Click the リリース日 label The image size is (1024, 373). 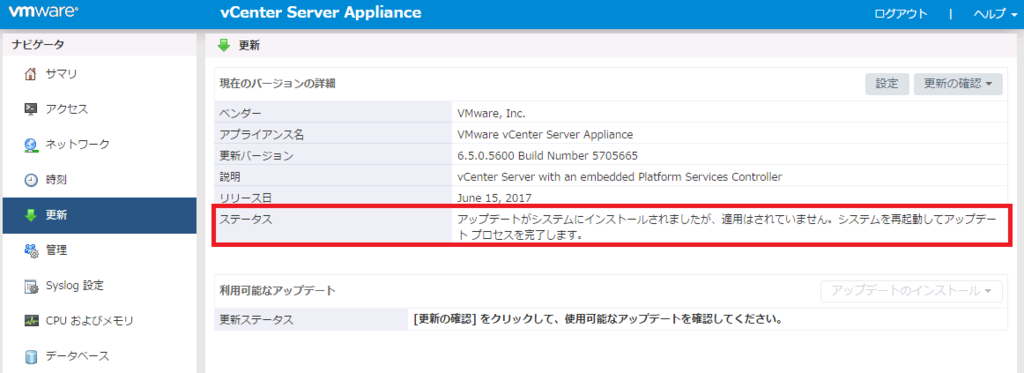246,198
